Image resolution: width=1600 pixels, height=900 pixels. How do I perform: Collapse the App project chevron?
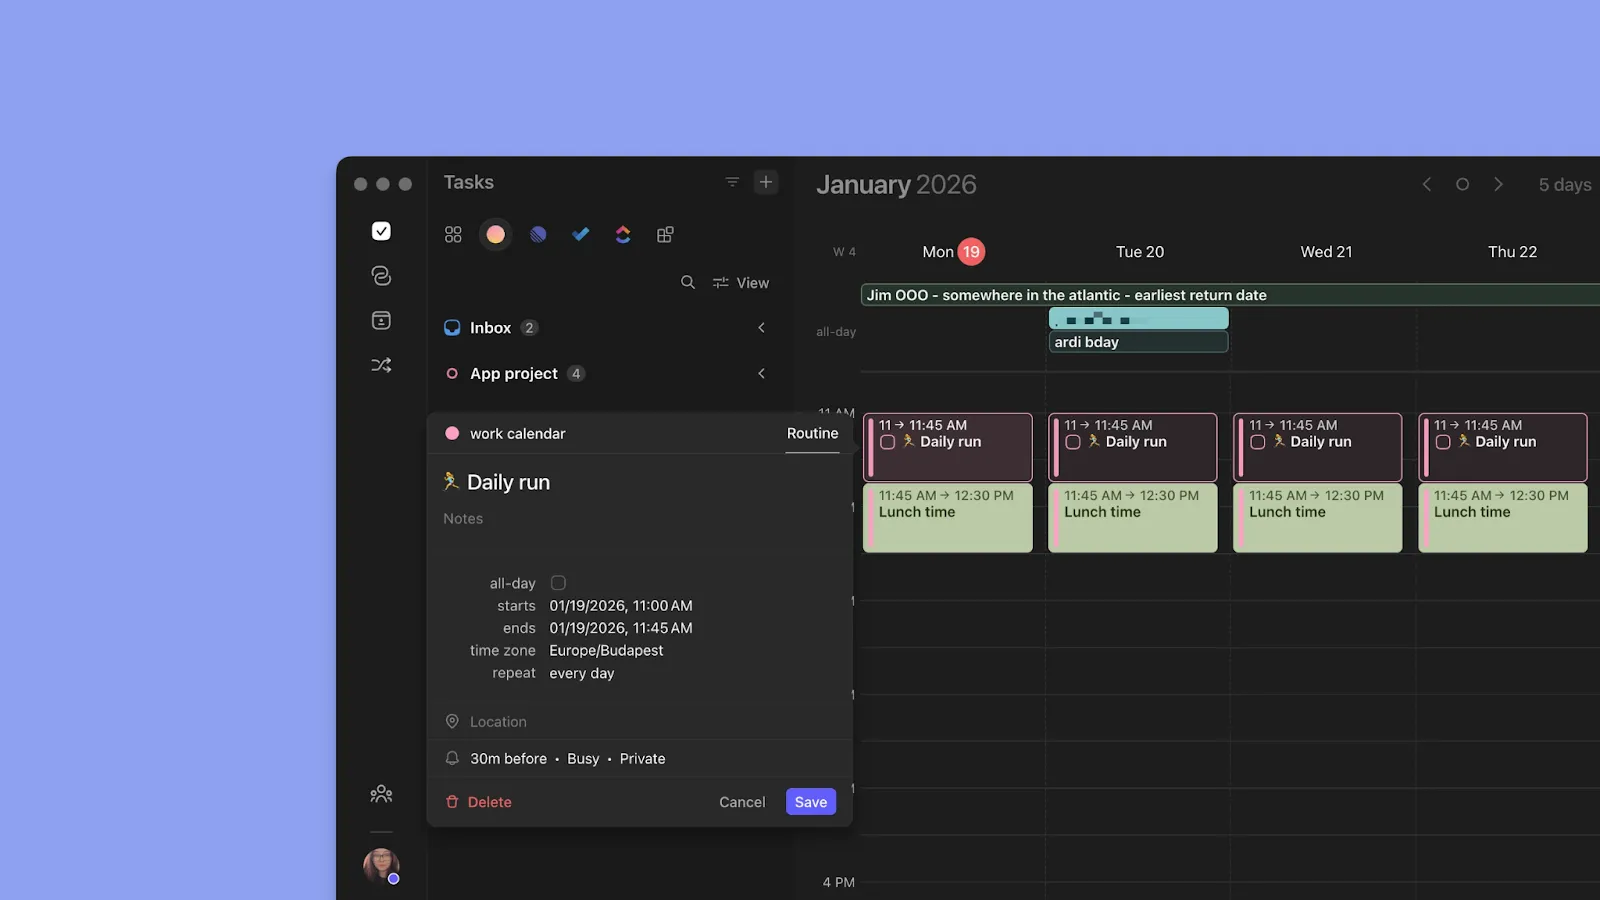(x=761, y=373)
